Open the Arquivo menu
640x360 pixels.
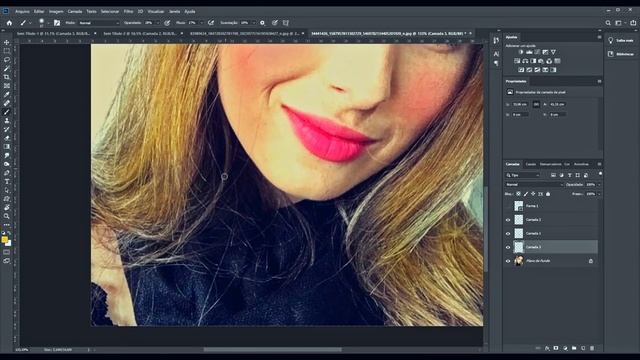[22, 11]
